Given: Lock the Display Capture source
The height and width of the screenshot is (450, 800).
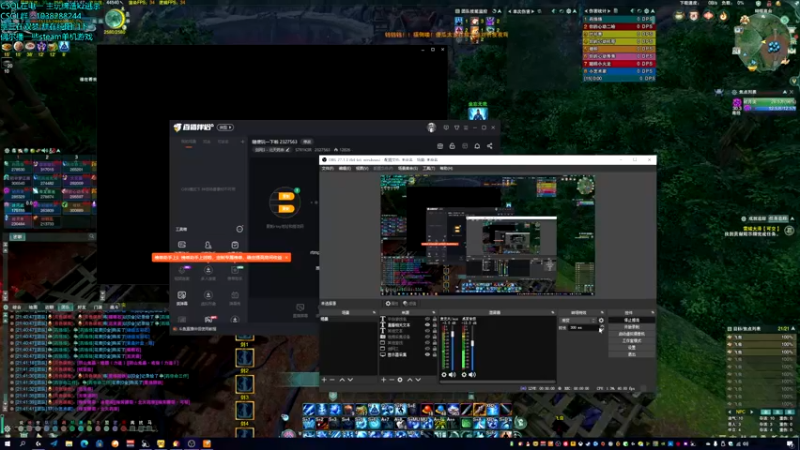Looking at the screenshot, I should [435, 355].
